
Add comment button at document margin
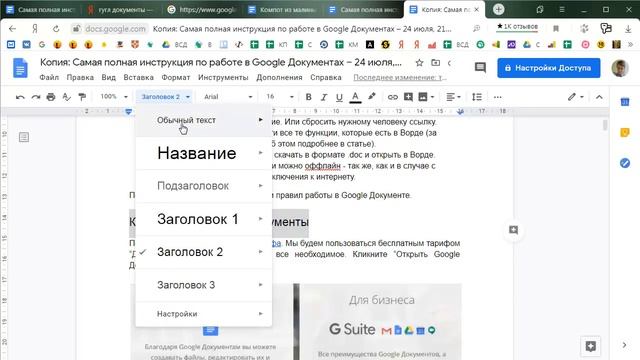(513, 230)
